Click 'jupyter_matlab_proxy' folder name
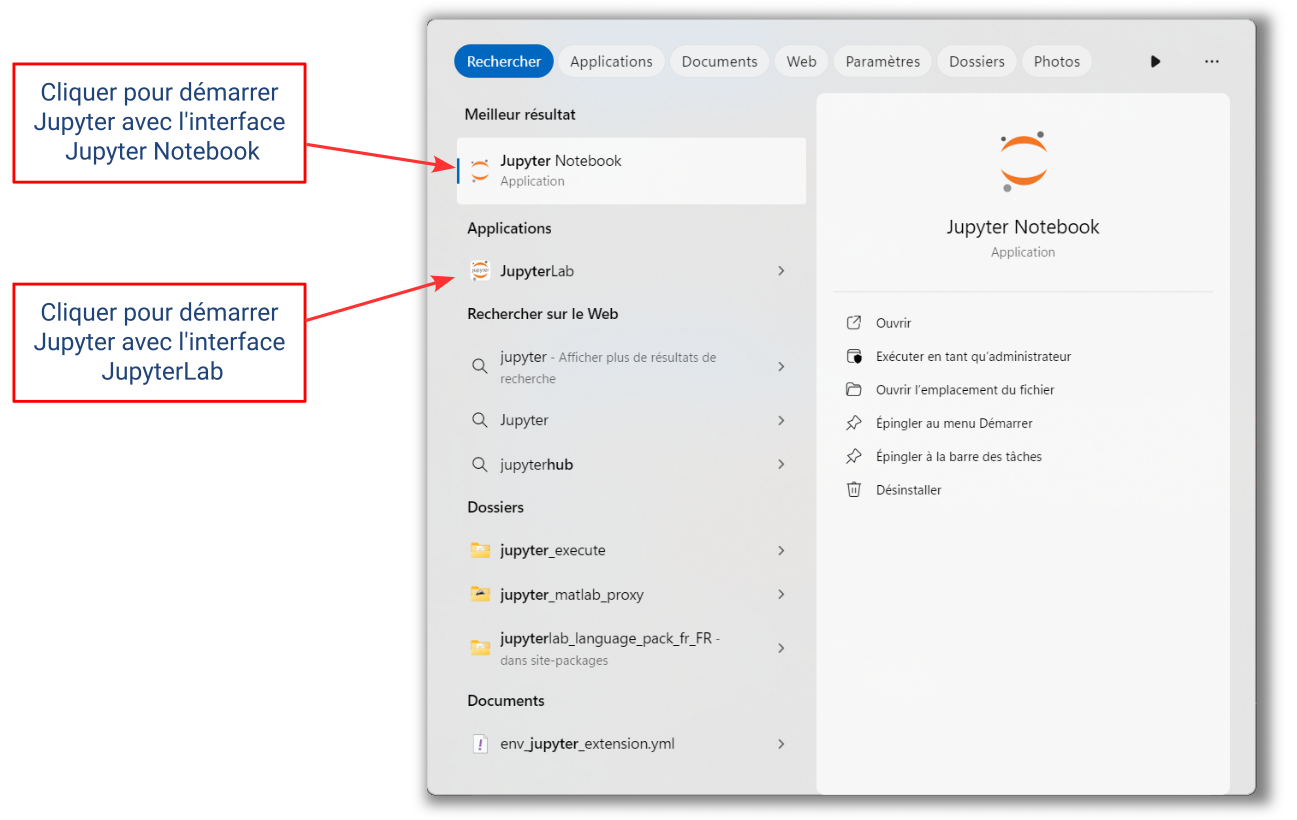 [572, 594]
